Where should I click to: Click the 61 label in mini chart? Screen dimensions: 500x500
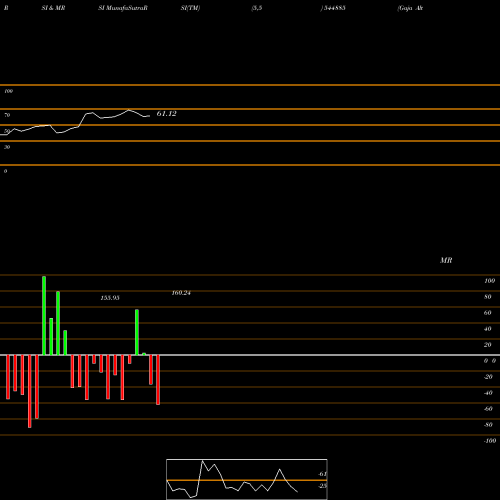click(323, 474)
